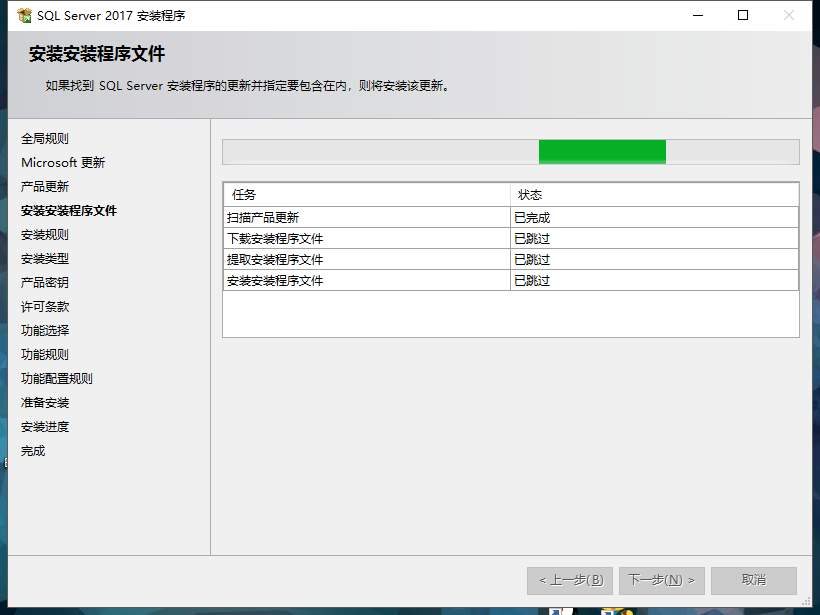Click the 下一步(N) button to continue
The width and height of the screenshot is (820, 615).
point(661,580)
